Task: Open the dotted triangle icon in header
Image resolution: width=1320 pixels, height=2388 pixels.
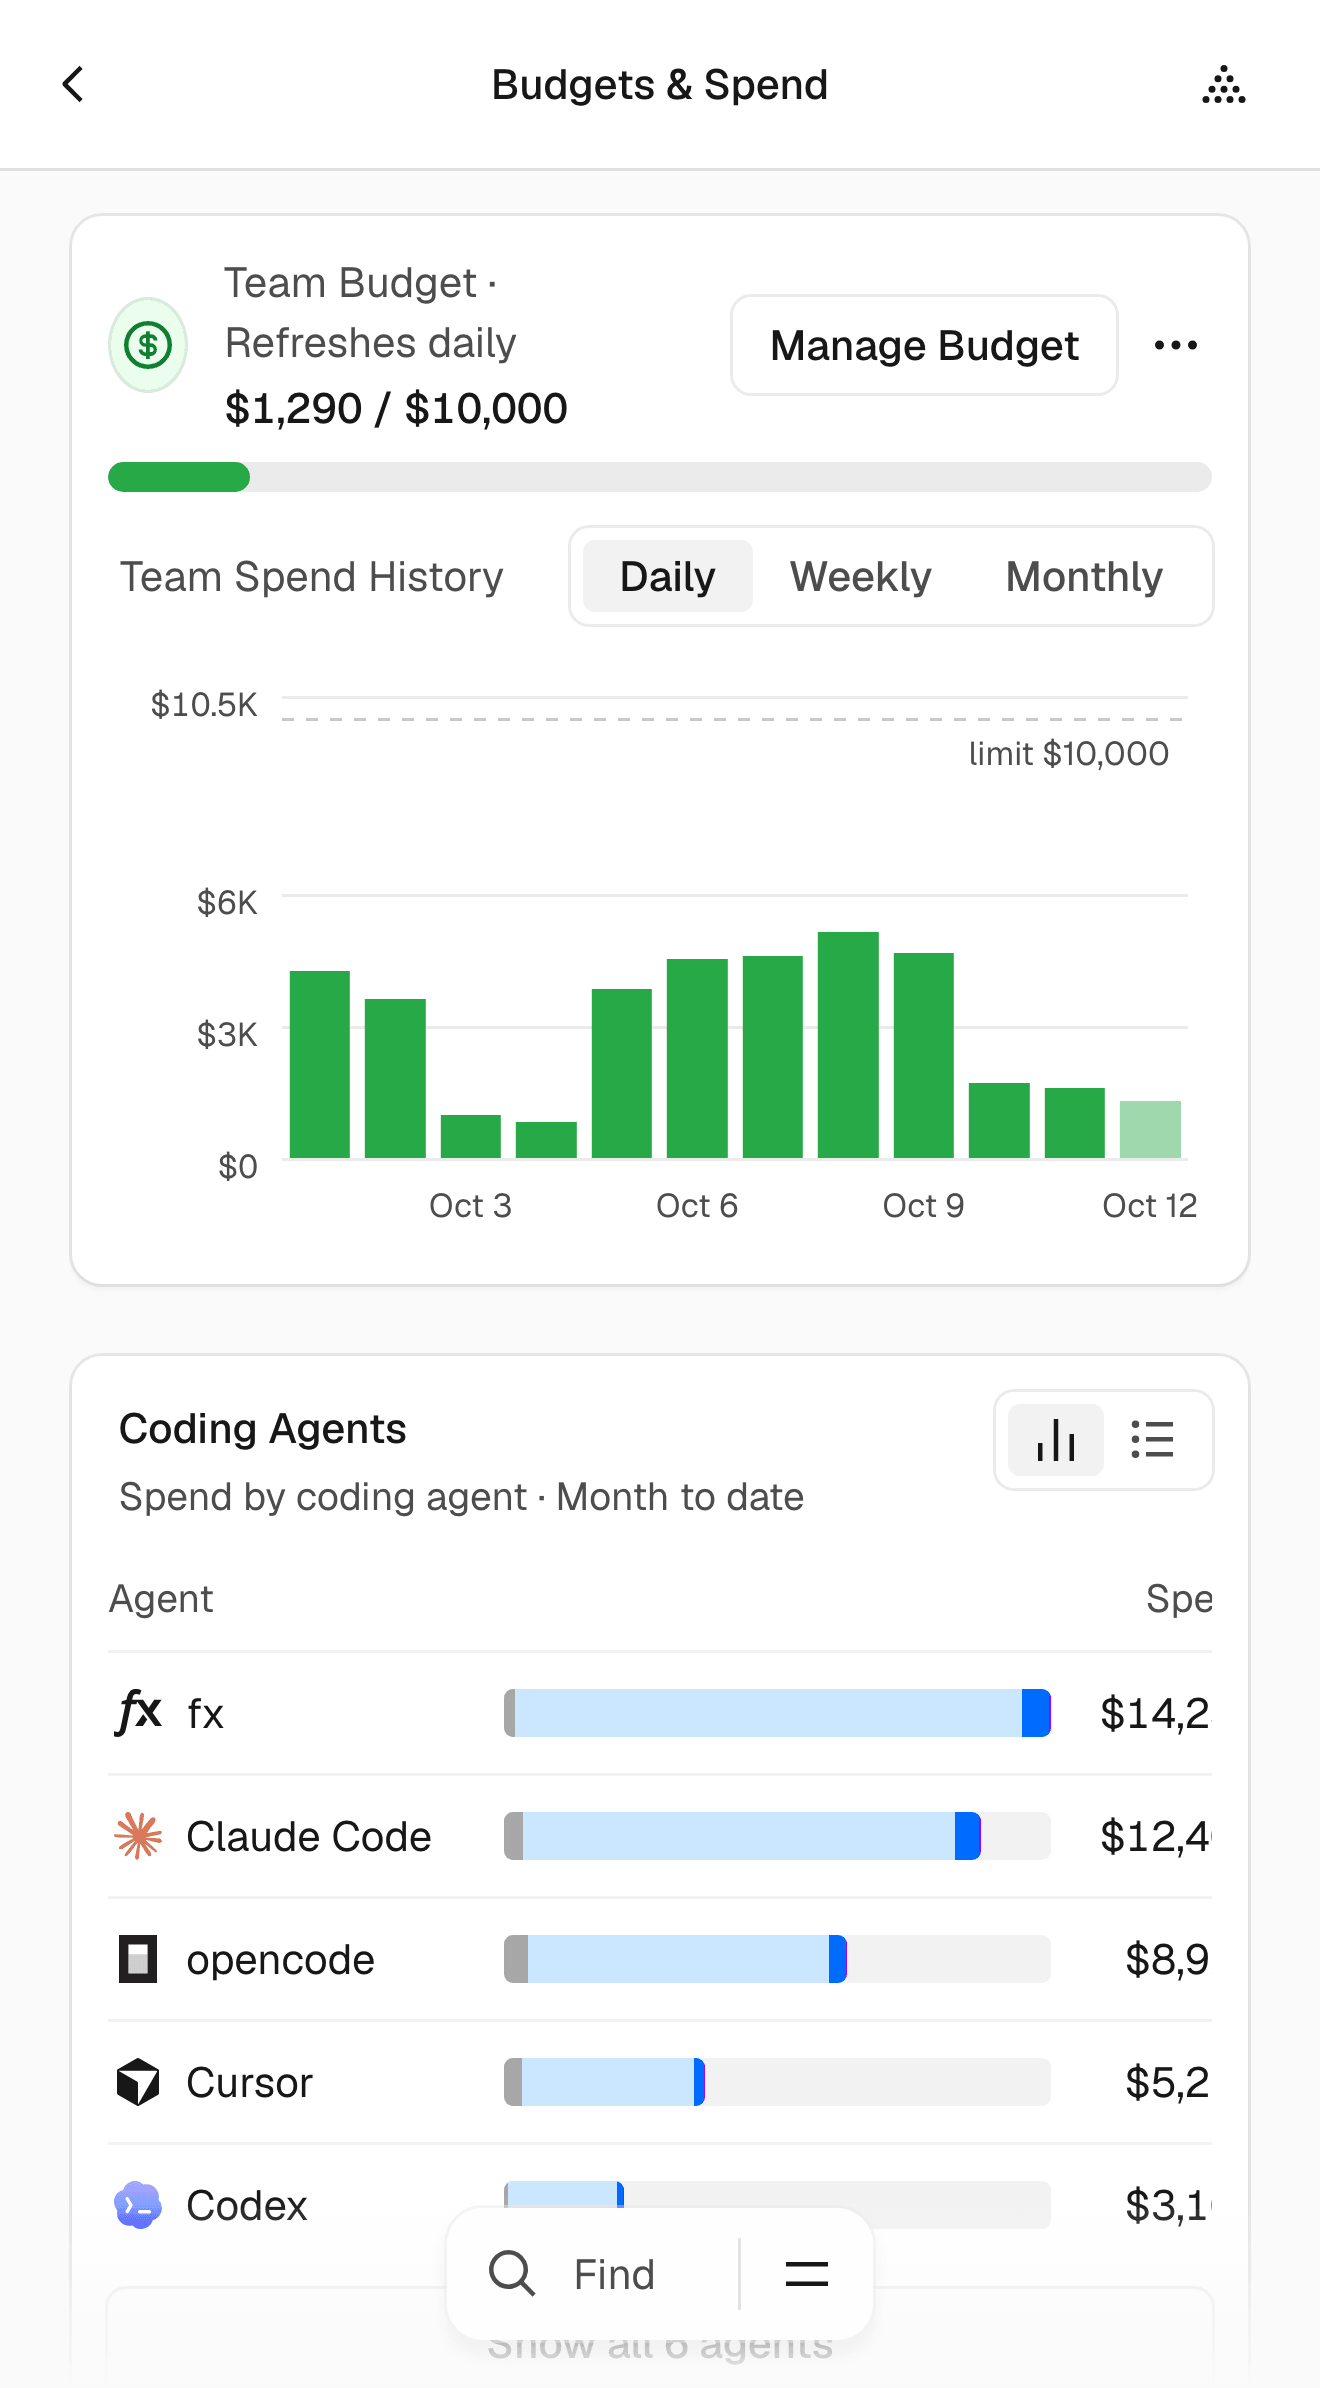Action: (1224, 85)
